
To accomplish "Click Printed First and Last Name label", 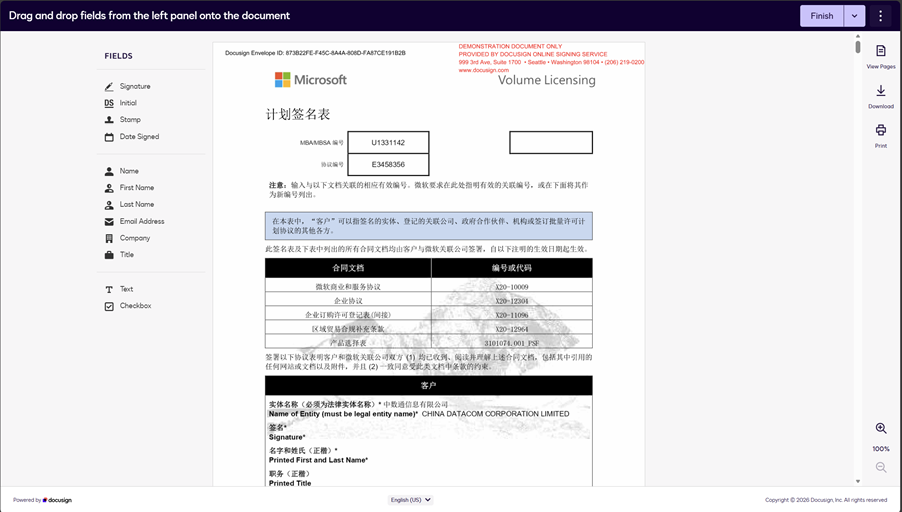I will pyautogui.click(x=318, y=460).
